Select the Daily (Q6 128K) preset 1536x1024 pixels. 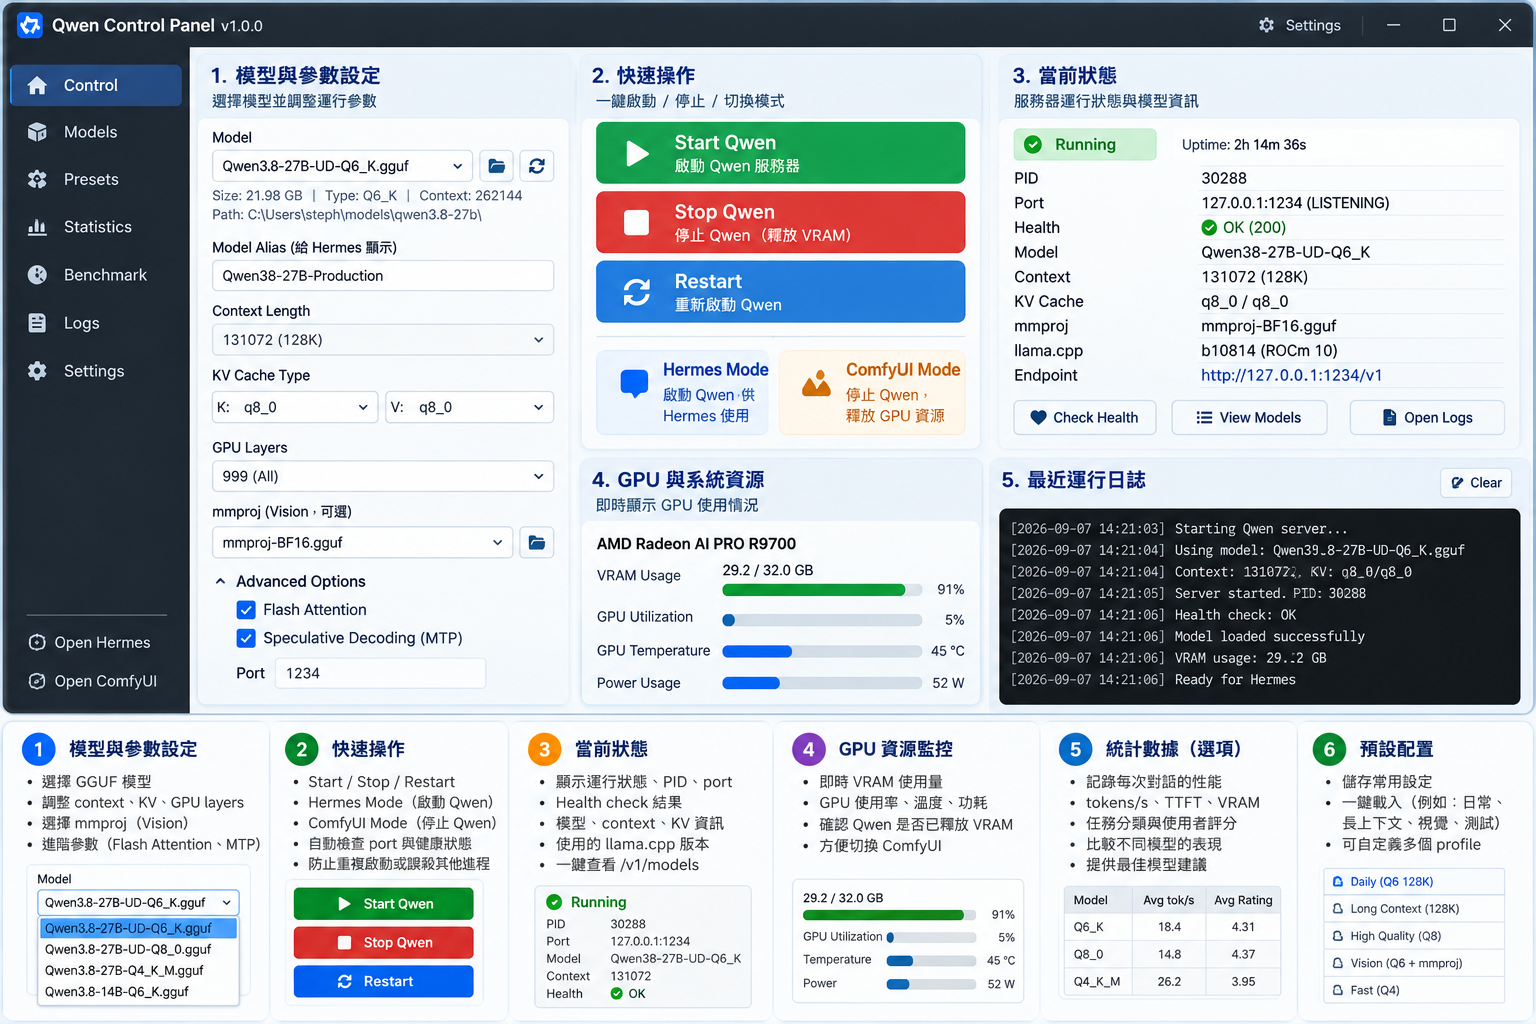(1414, 882)
